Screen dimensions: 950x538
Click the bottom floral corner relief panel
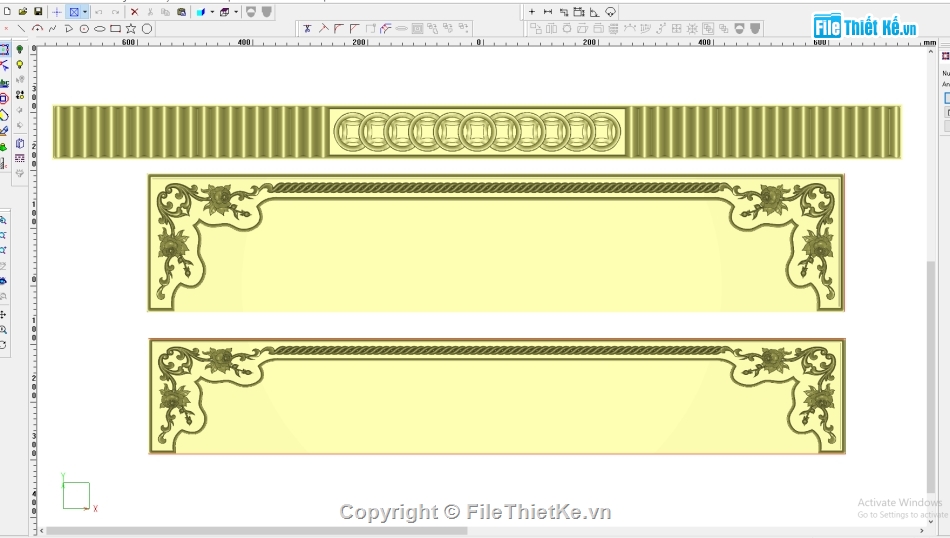coord(497,396)
